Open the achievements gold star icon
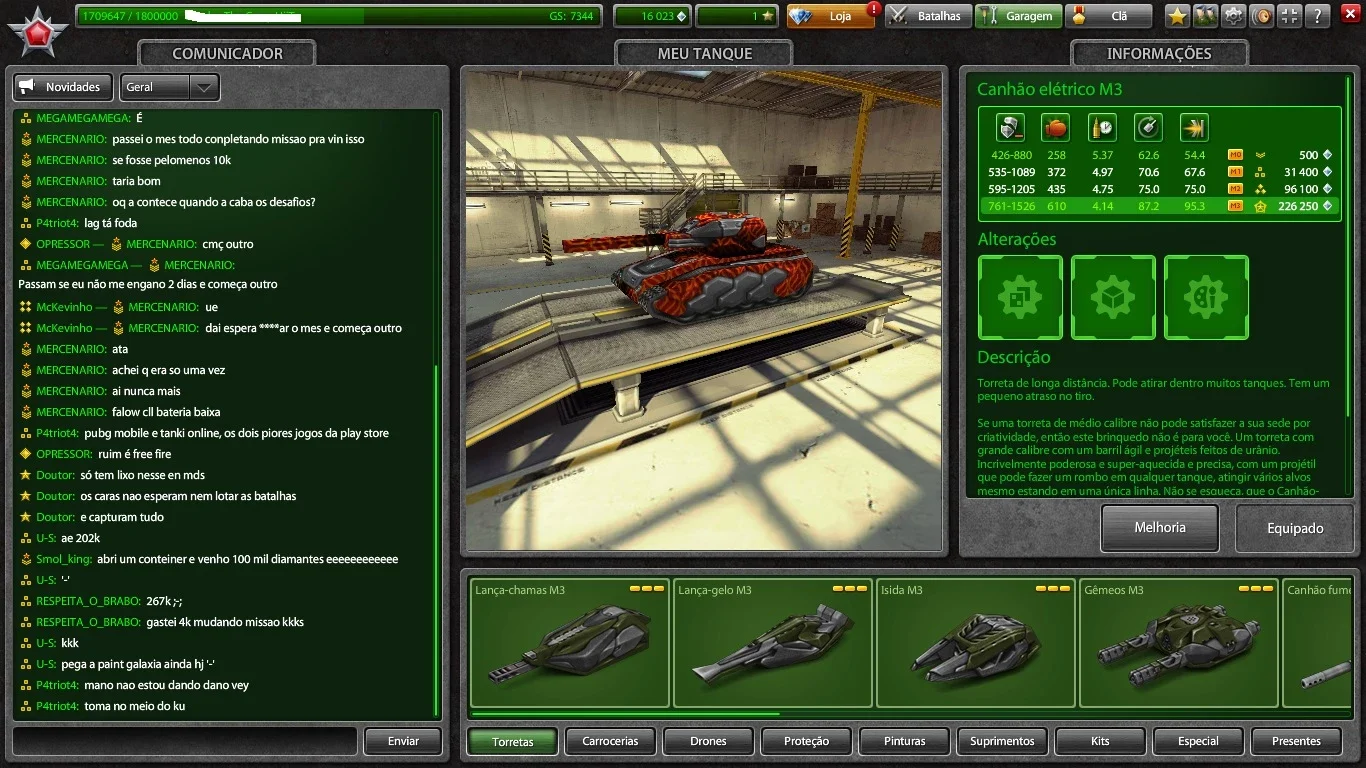Viewport: 1366px width, 768px height. click(1177, 16)
